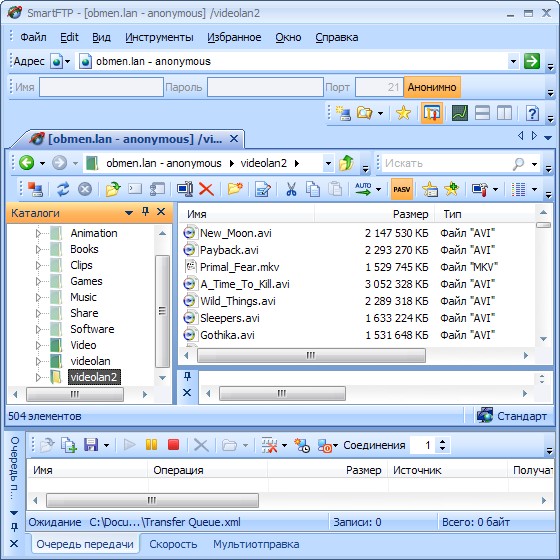Open the help question mark icon
The height and width of the screenshot is (560, 560).
pyautogui.click(x=532, y=113)
